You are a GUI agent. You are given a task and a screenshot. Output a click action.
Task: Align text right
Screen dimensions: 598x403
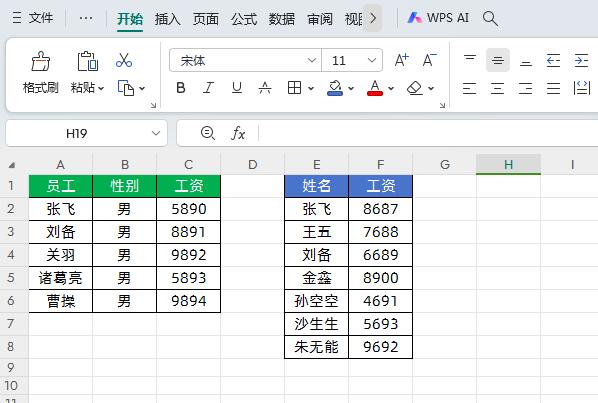[526, 88]
